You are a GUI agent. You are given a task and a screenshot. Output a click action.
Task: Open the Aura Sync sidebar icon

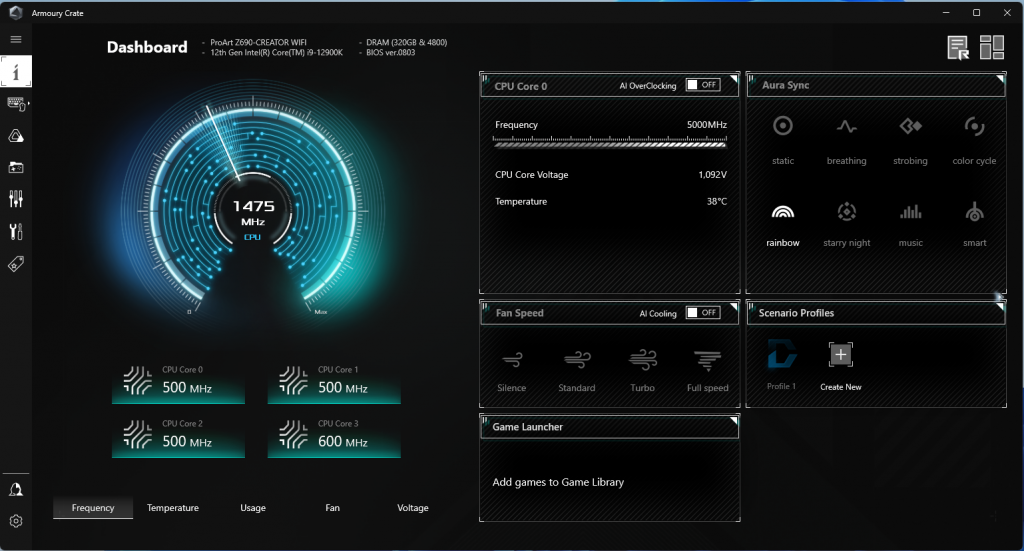pyautogui.click(x=16, y=136)
